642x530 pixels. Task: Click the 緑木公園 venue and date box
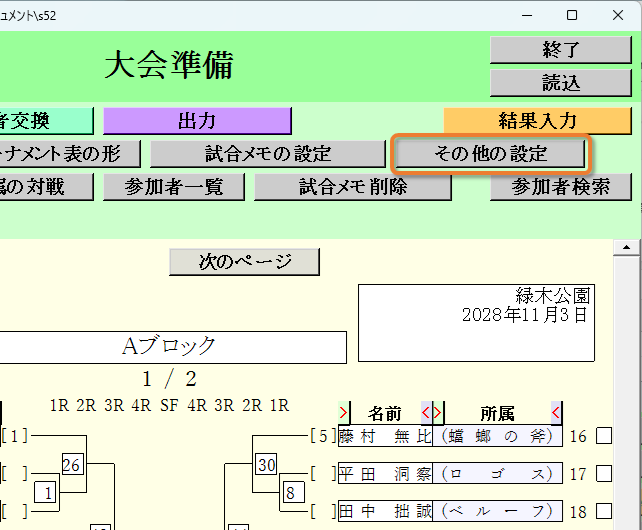point(476,323)
